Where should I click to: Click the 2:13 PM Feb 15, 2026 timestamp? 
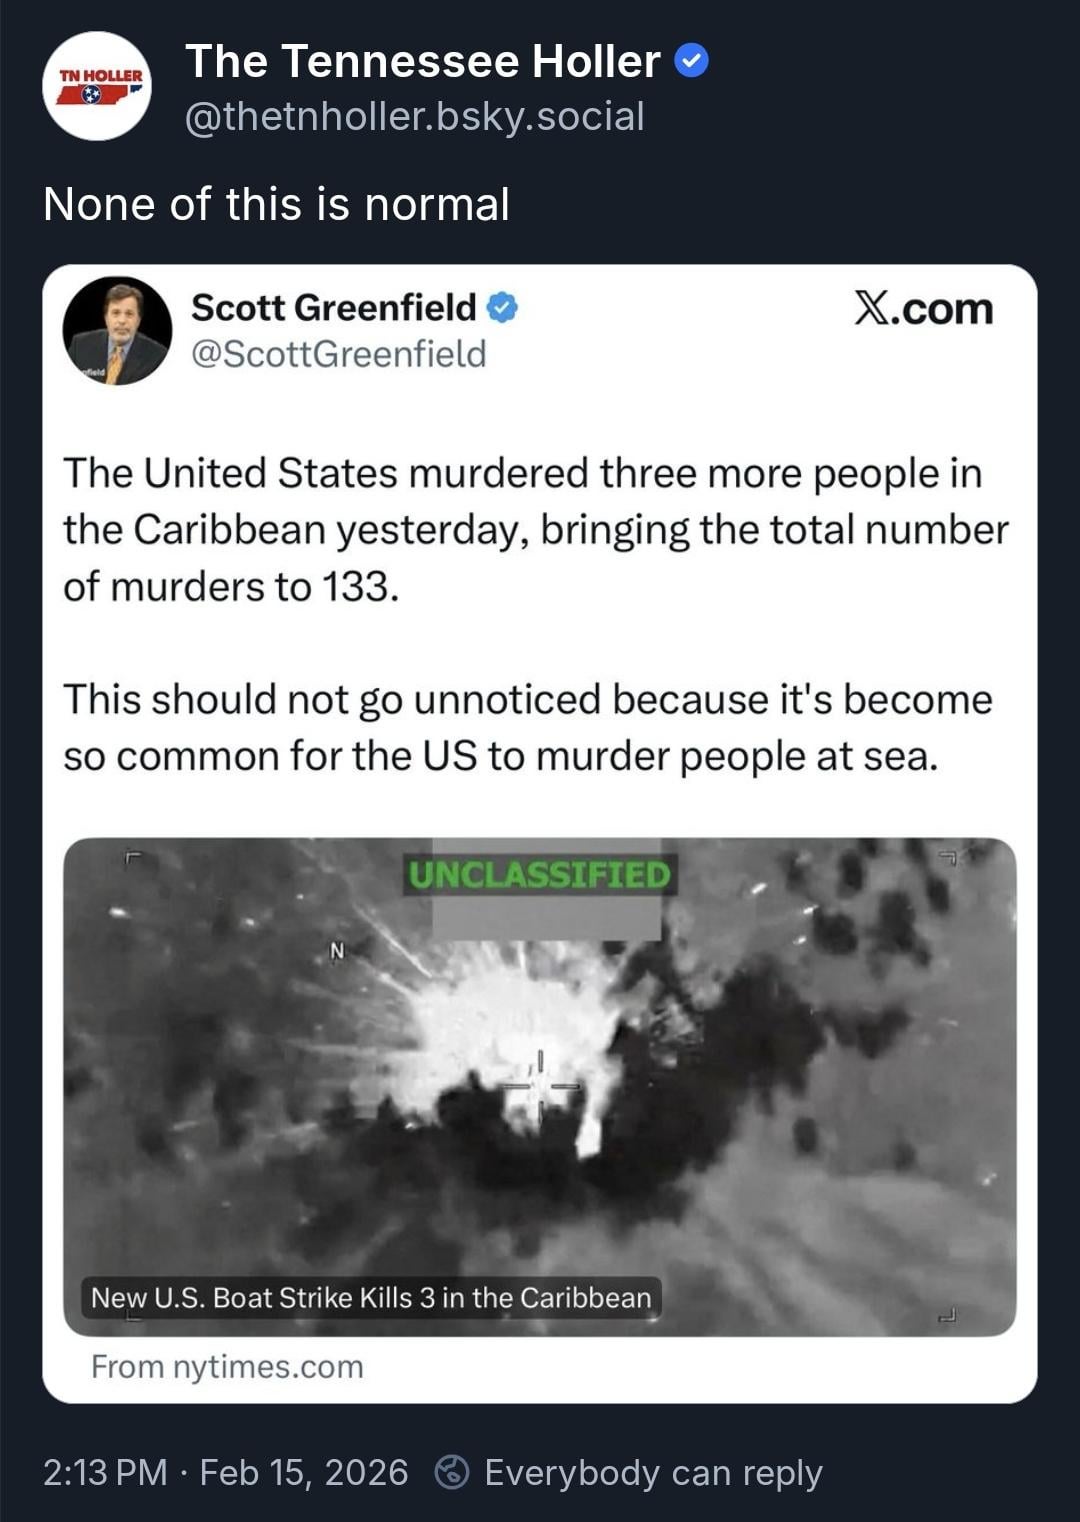coord(226,1473)
